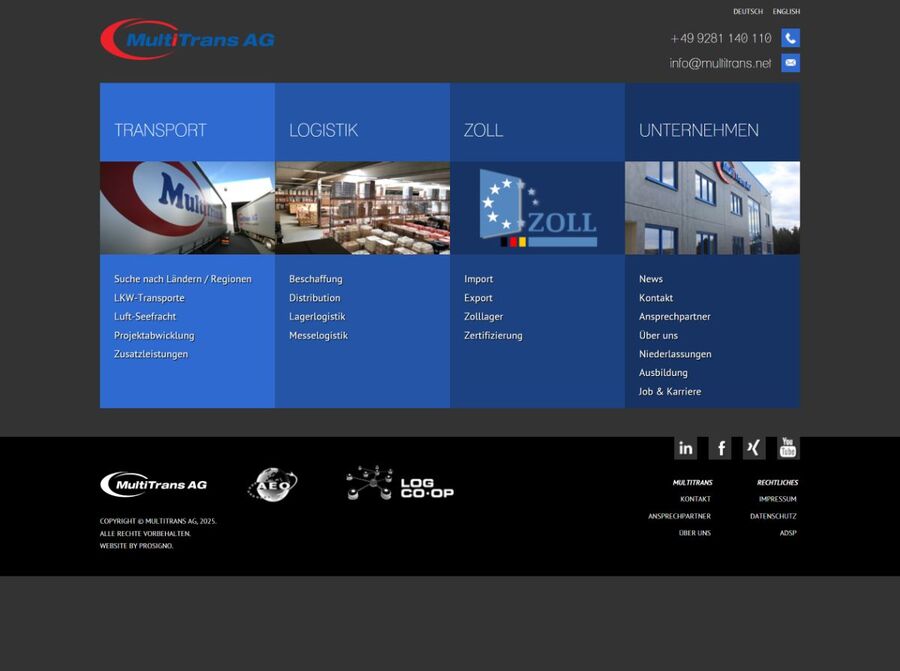
Task: Click the Unternehmen building photo
Action: tap(712, 208)
